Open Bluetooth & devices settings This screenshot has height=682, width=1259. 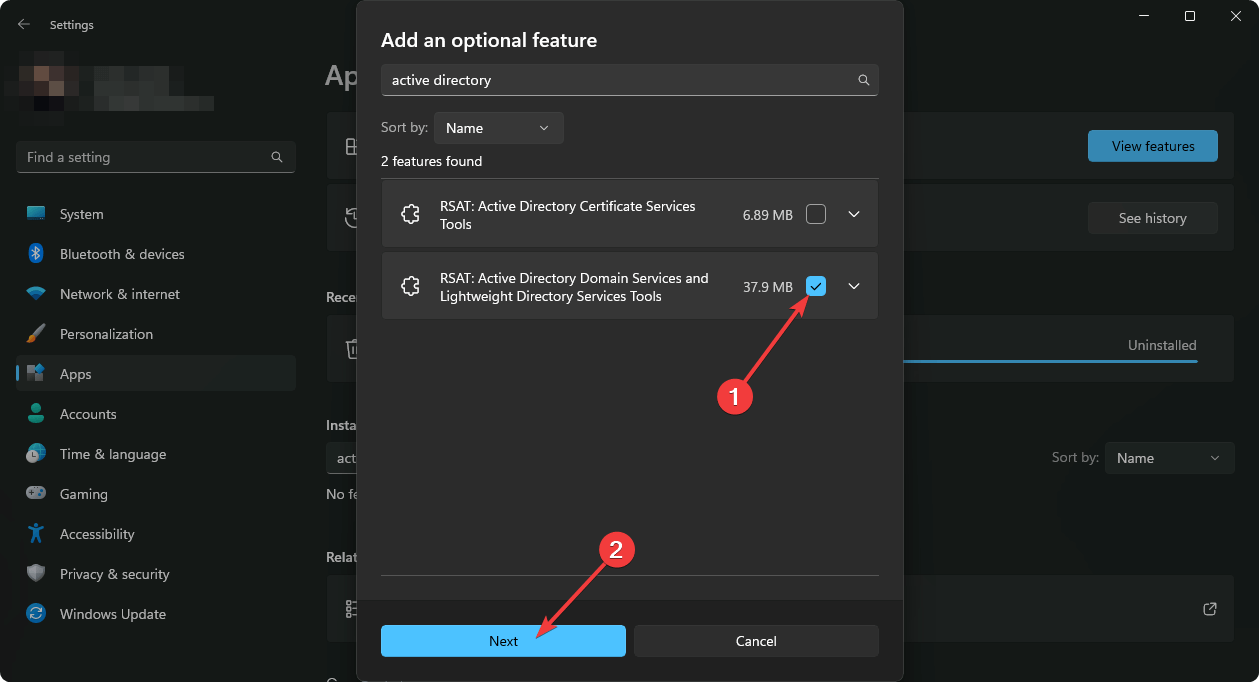click(156, 254)
